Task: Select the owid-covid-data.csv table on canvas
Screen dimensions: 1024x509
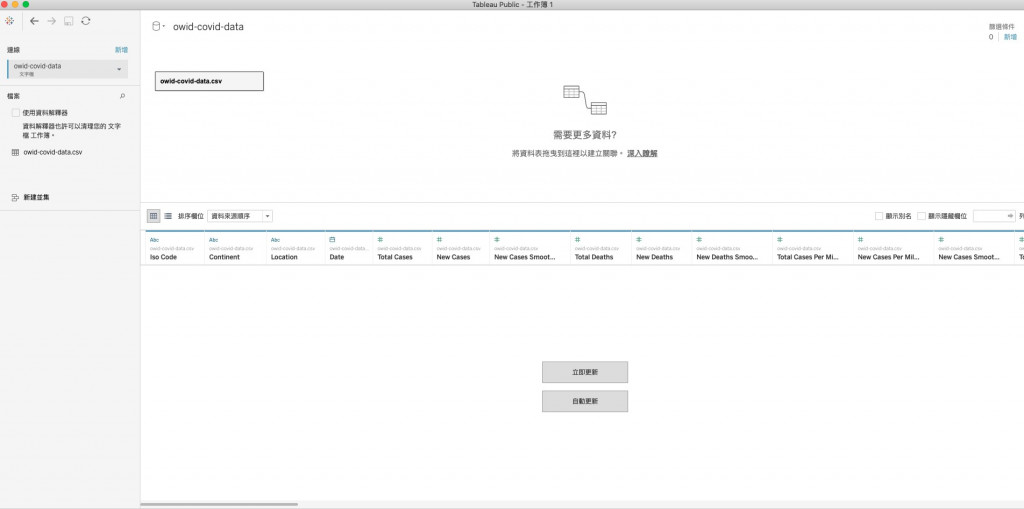Action: click(x=209, y=81)
